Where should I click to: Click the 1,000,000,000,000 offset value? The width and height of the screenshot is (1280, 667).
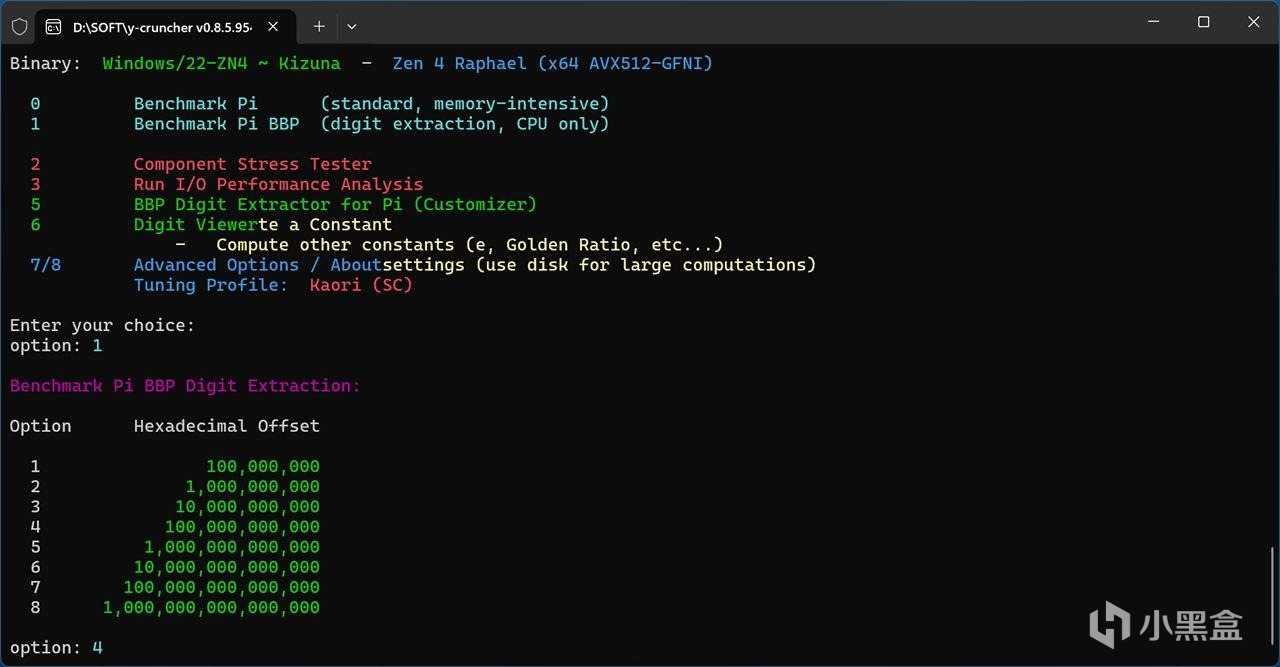tap(232, 547)
